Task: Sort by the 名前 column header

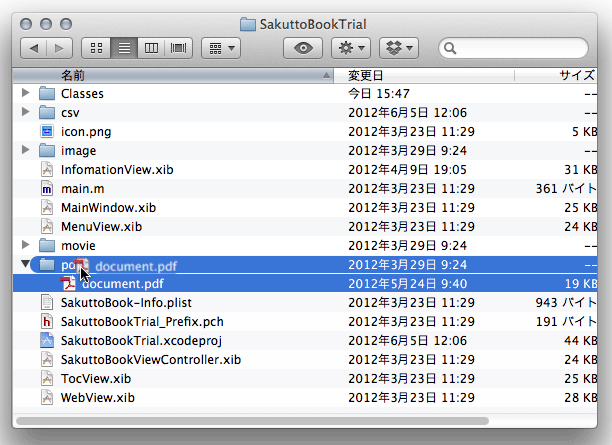Action: [173, 75]
